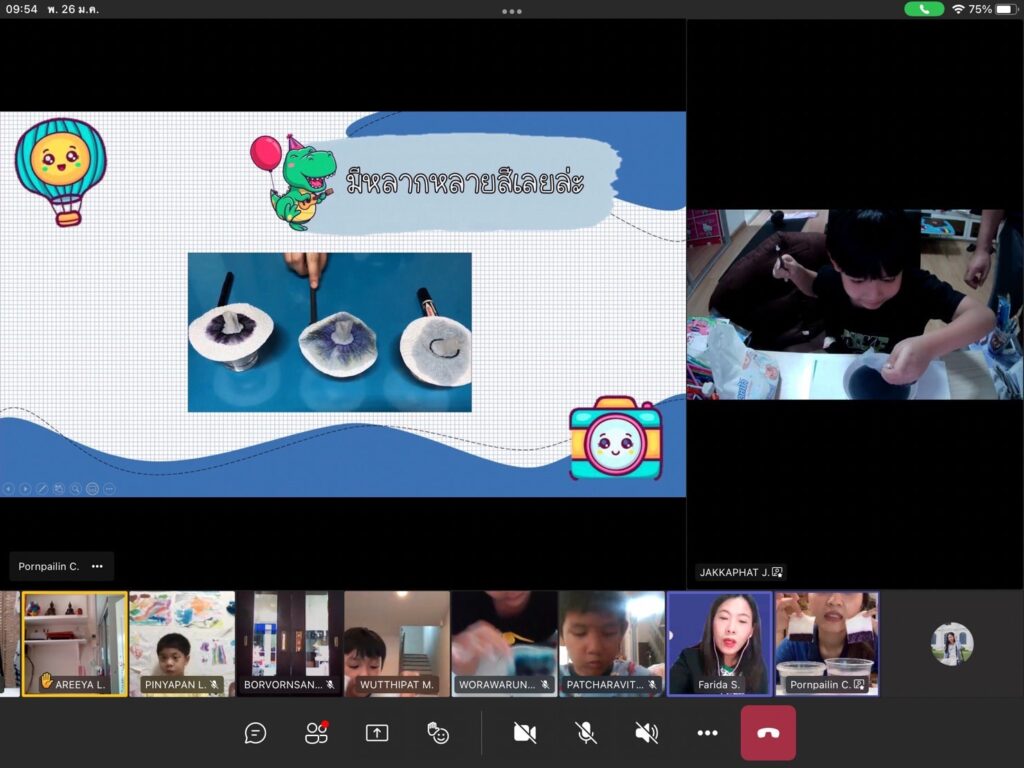Unmute the microphone
This screenshot has height=768, width=1024.
coord(586,733)
